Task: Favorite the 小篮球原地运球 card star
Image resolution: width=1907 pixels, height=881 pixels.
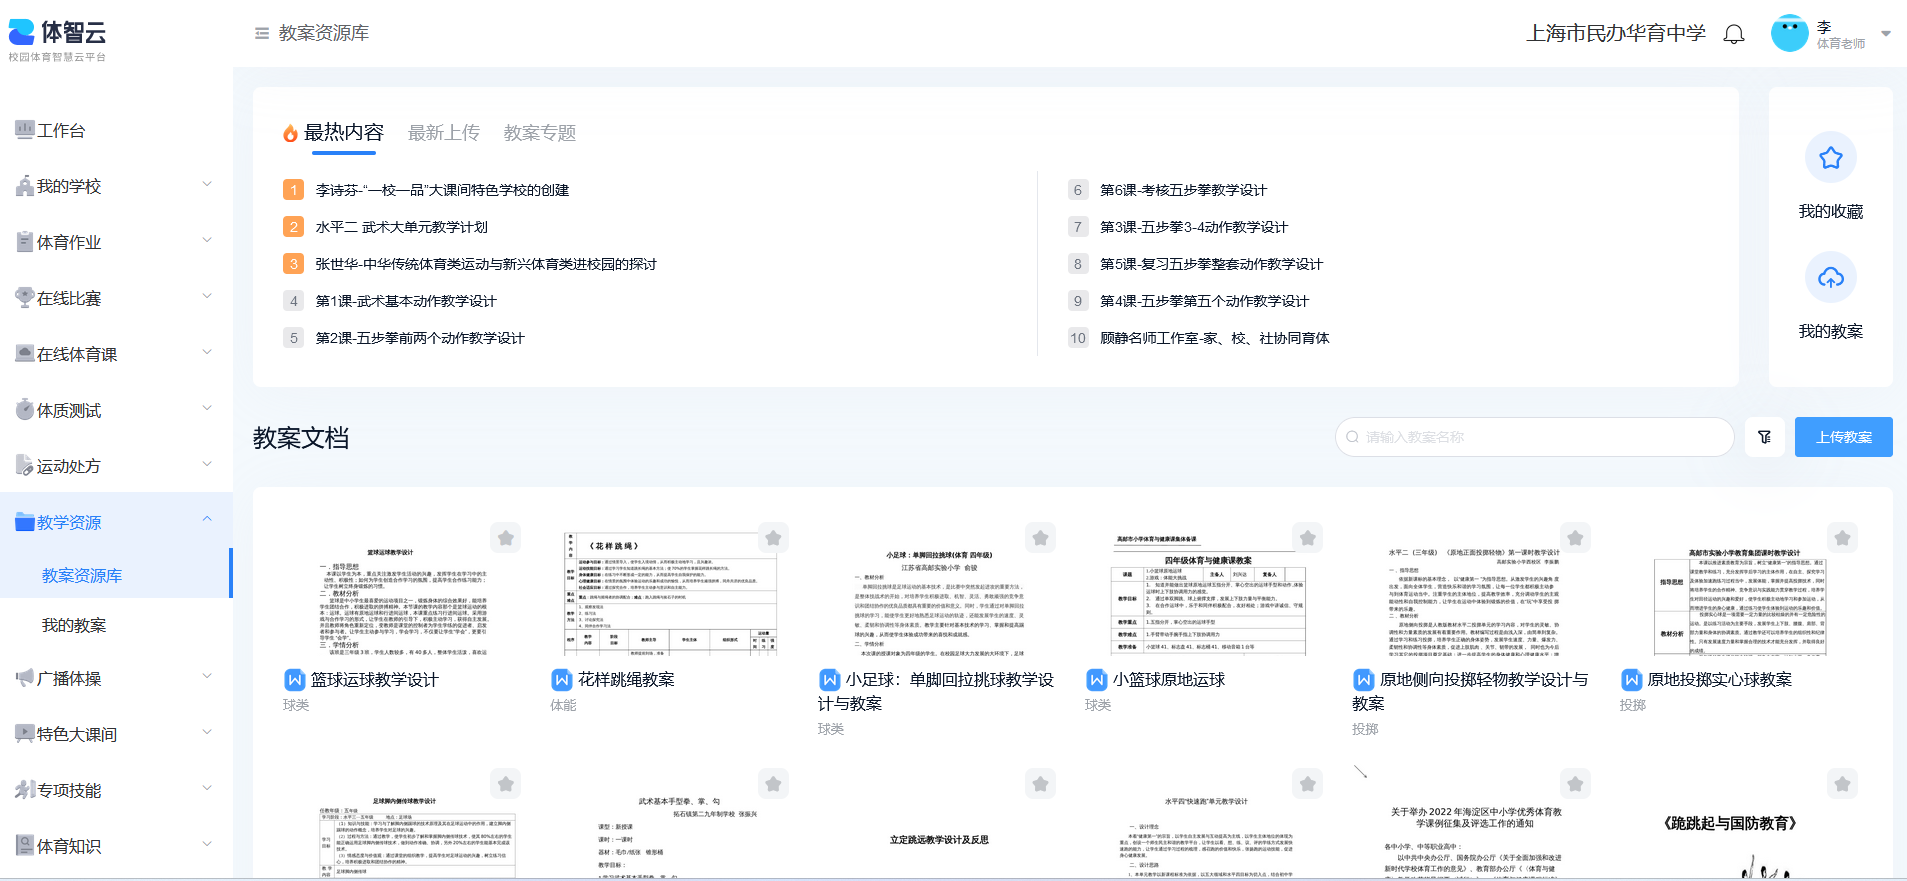Action: [x=1308, y=538]
